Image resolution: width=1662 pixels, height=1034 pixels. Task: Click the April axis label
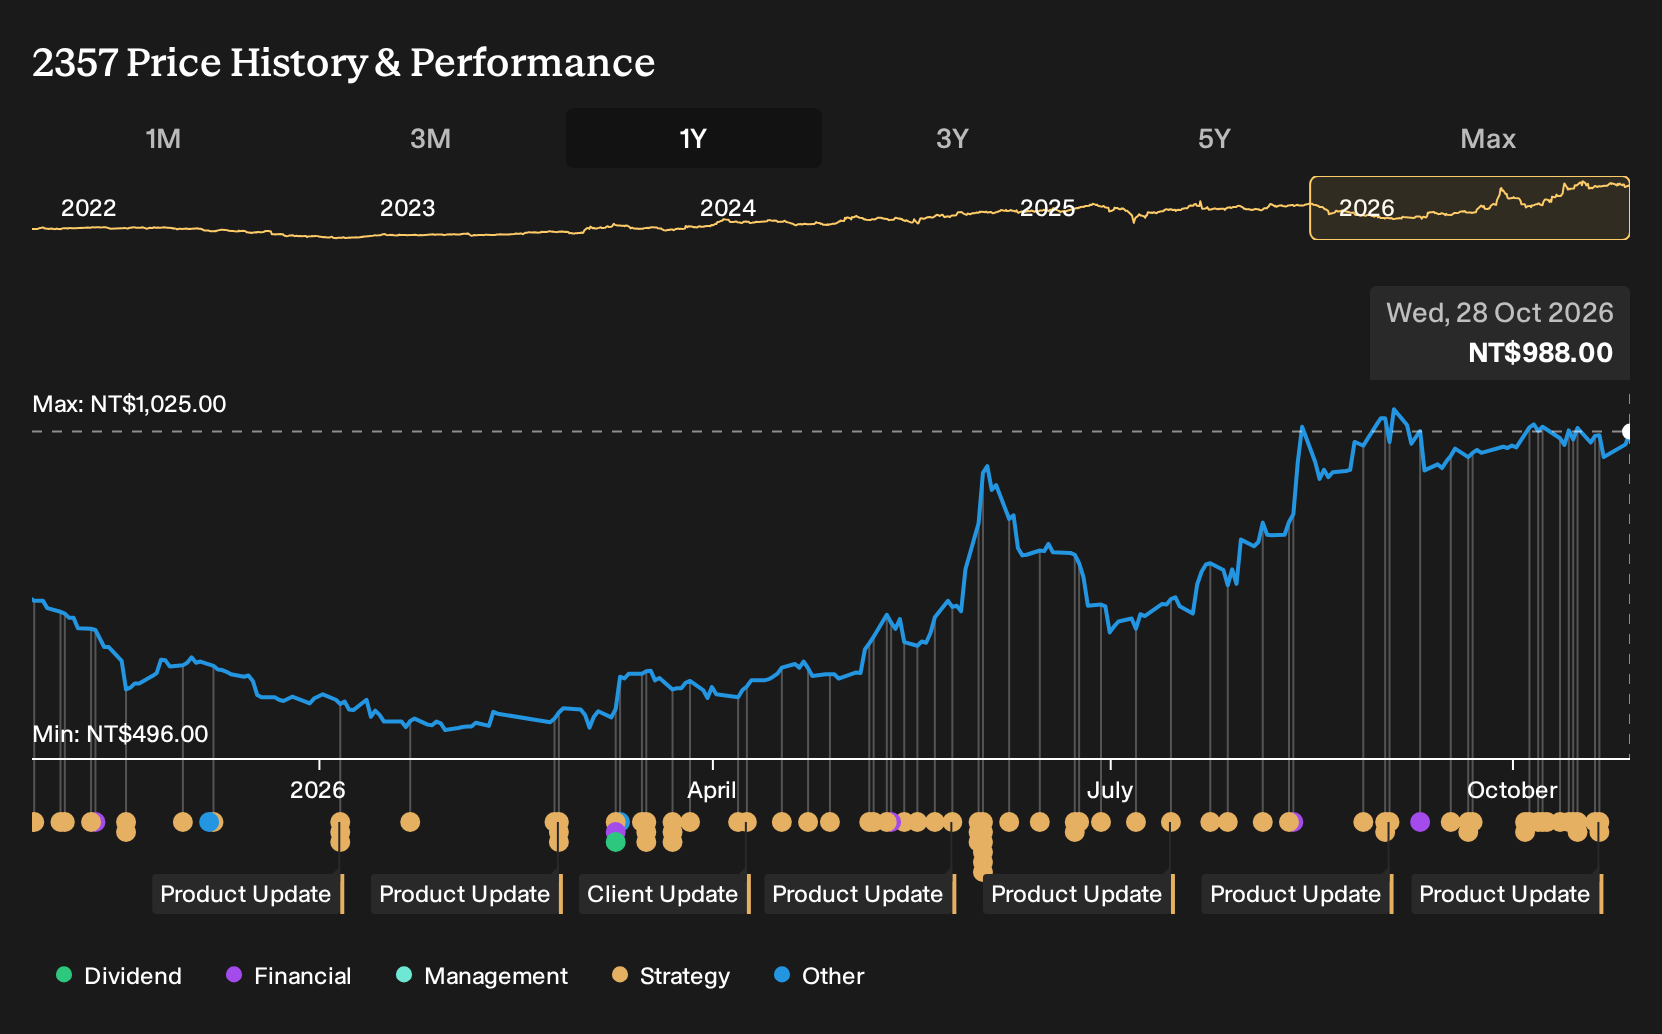pos(712,790)
